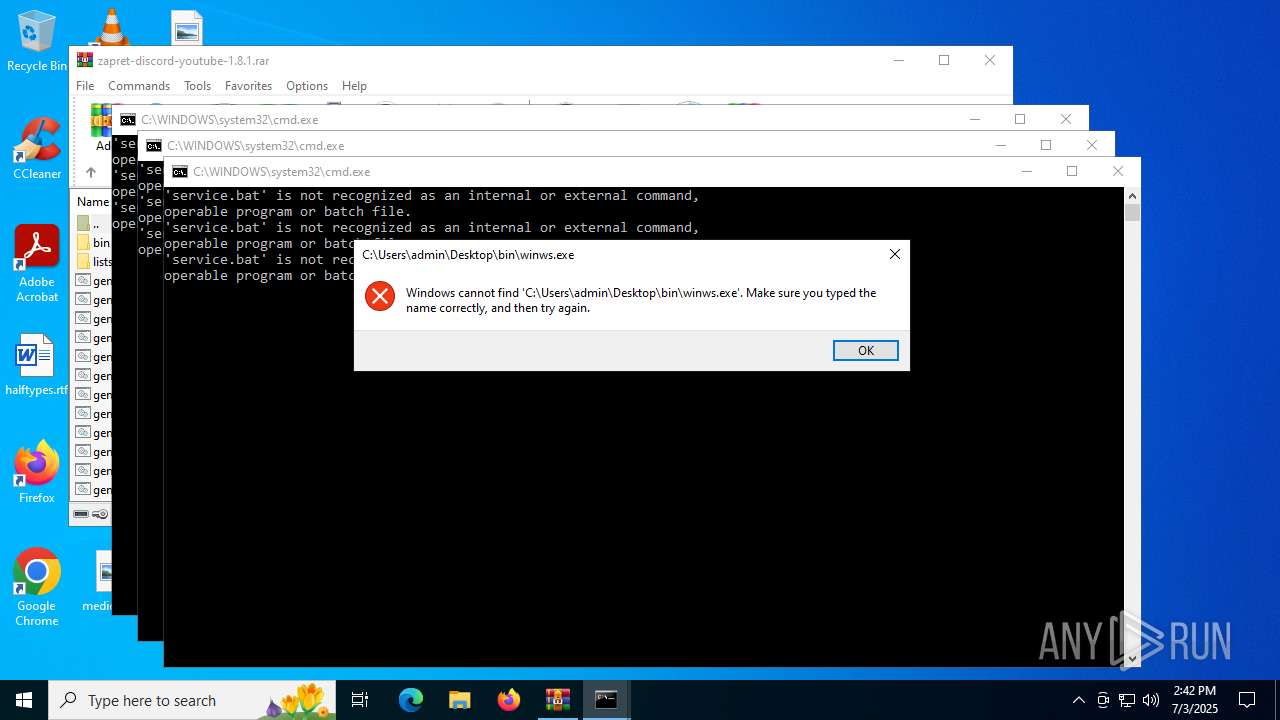Open the notification center
The image size is (1280, 720).
pos(1247,700)
